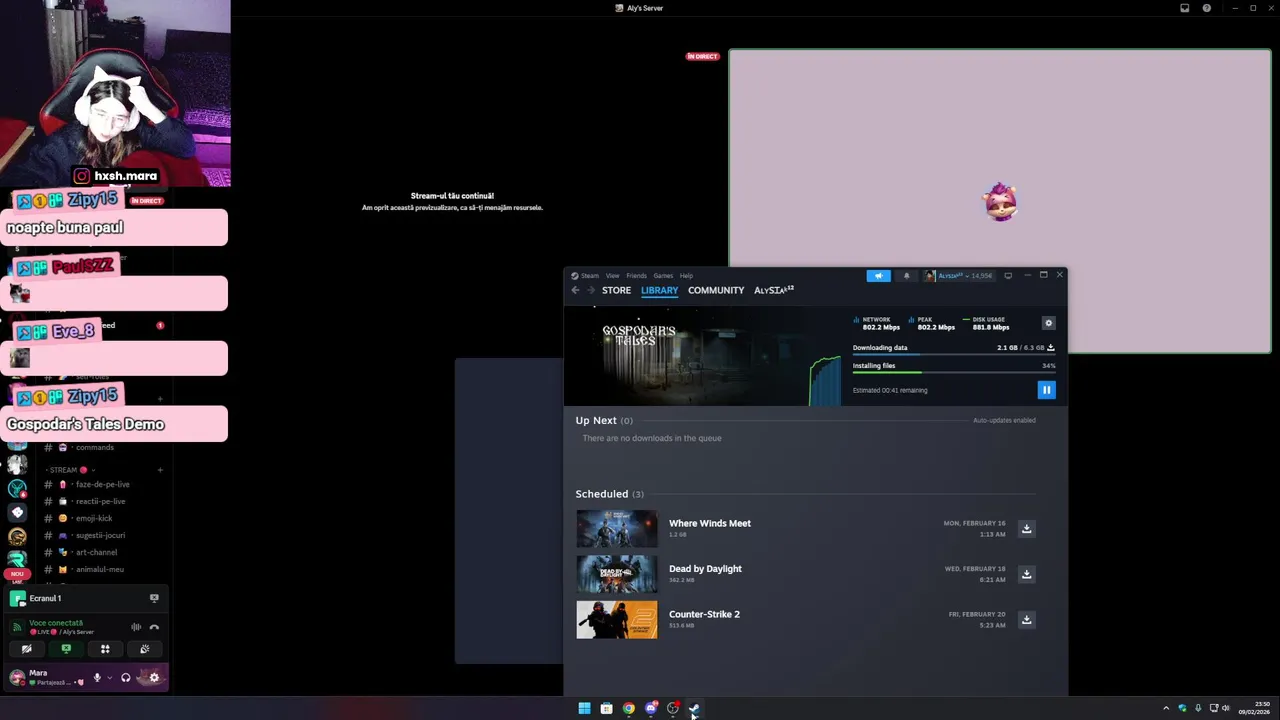Viewport: 1280px width, 720px height.
Task: Switch to the STORE tab
Action: tap(616, 290)
